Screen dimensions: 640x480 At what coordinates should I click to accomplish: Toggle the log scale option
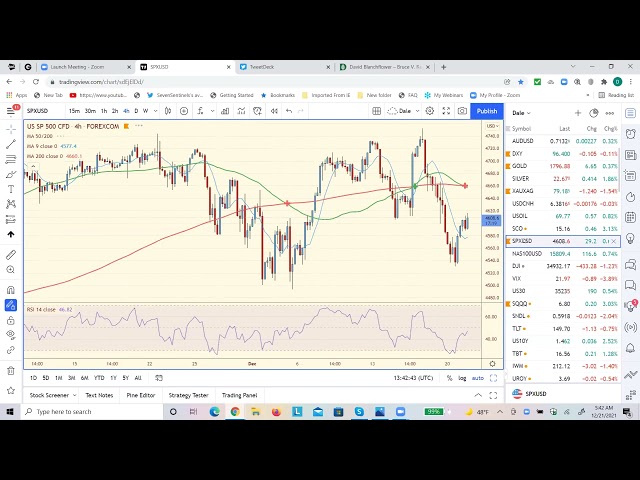[462, 378]
